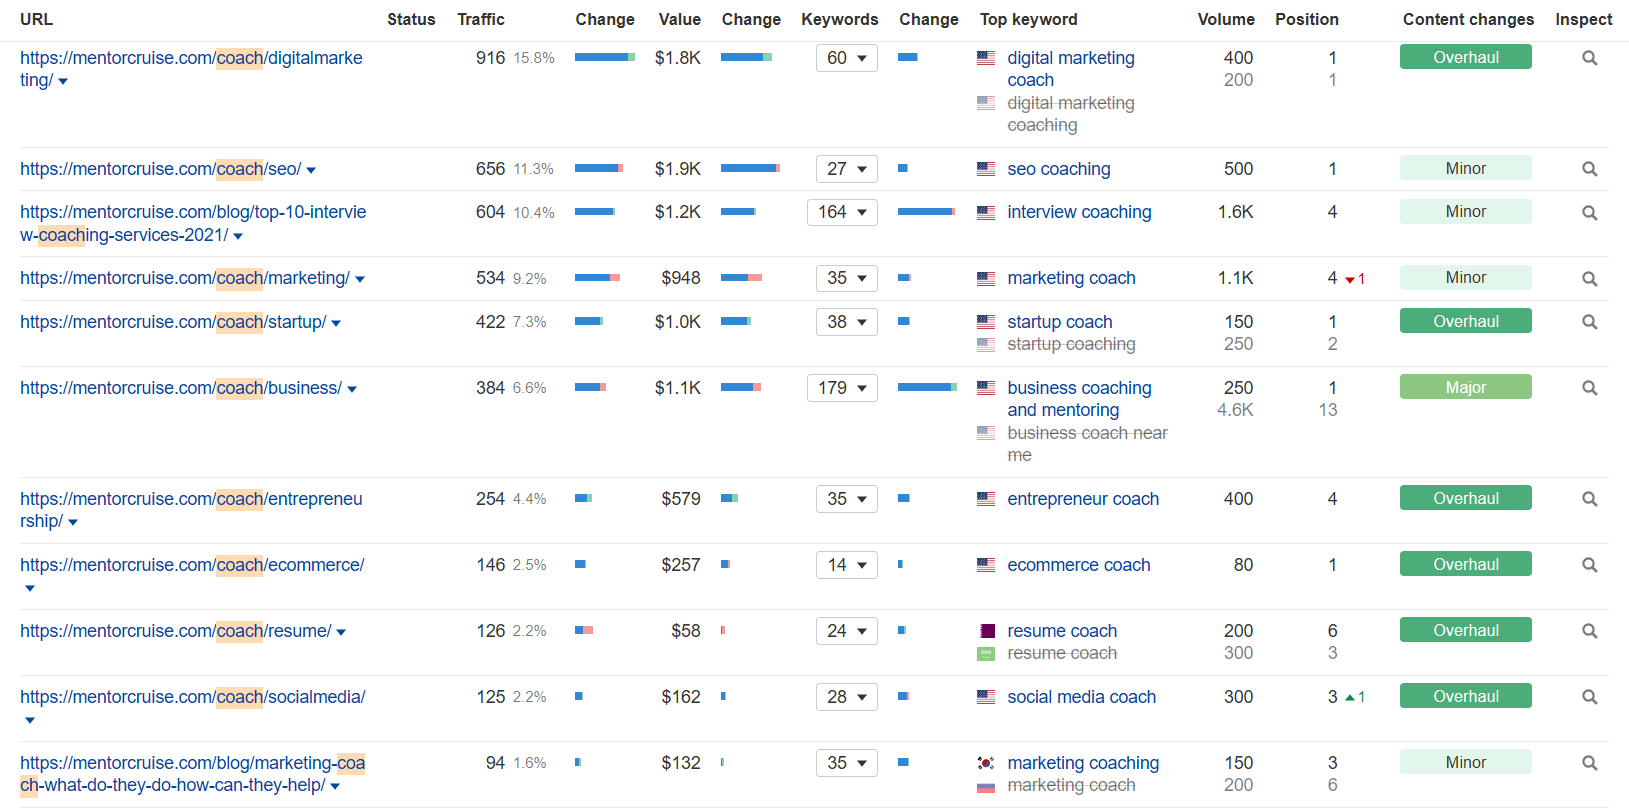
Task: Open keywords dropdown showing 164
Action: coord(842,212)
